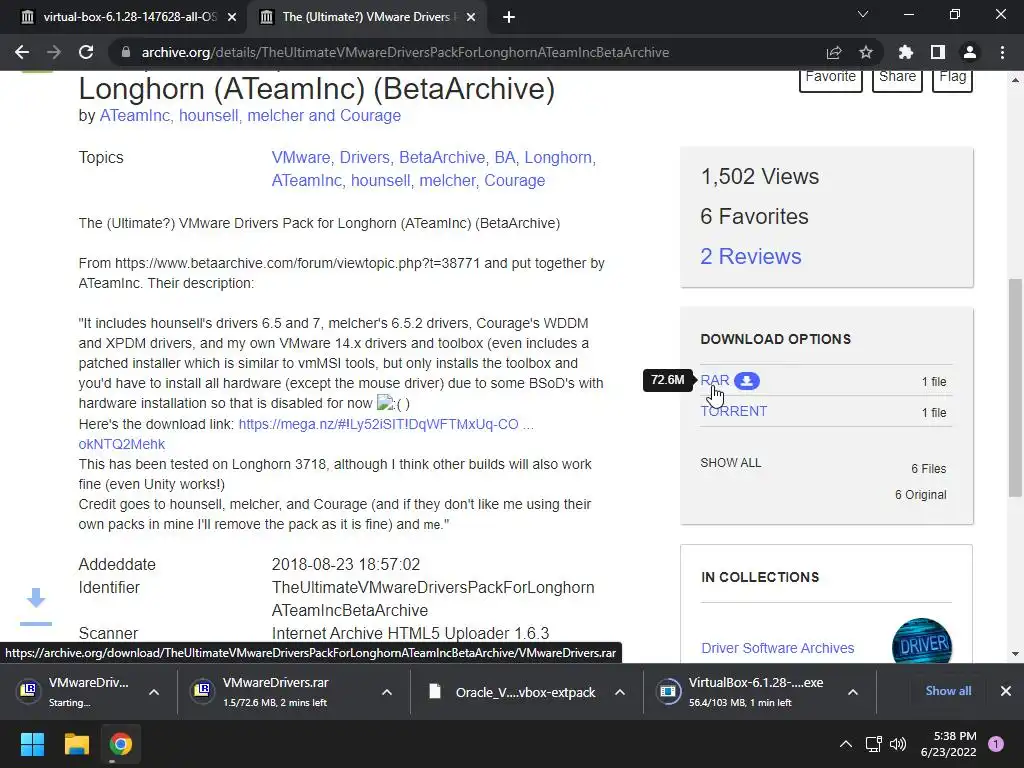Click the page vertical scrollbar thumb

1015,388
